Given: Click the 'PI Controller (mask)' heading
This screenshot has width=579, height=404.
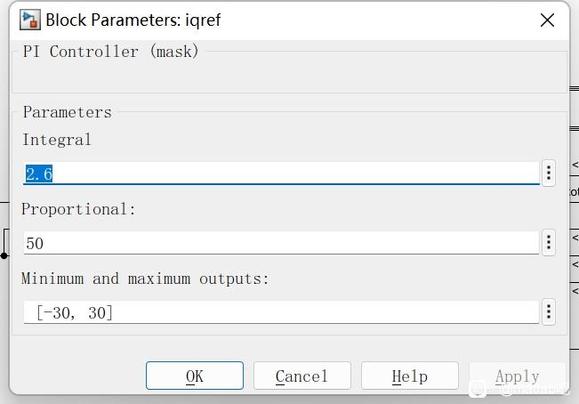Looking at the screenshot, I should click(111, 51).
